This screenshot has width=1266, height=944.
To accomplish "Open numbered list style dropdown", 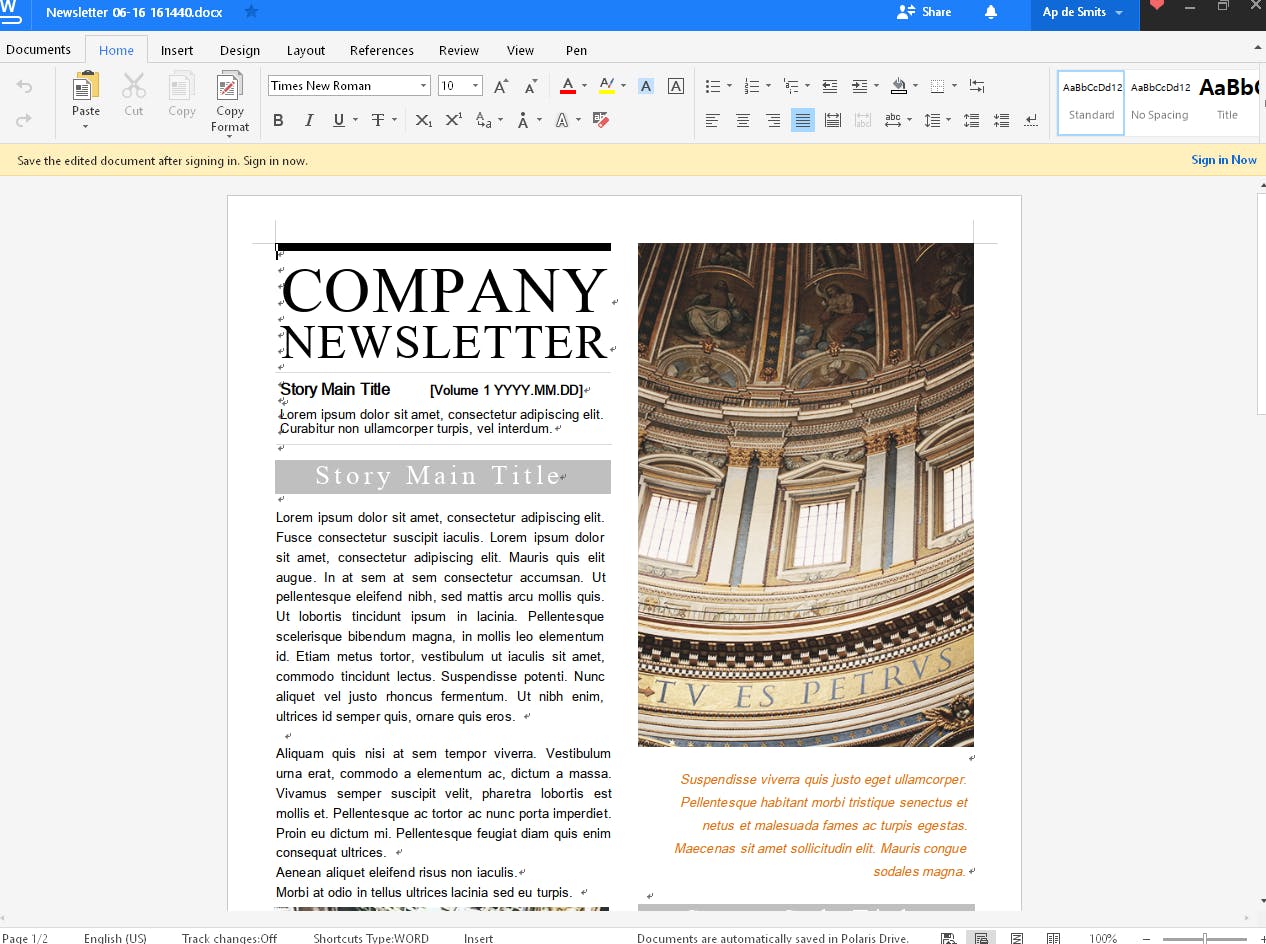I will tap(768, 86).
